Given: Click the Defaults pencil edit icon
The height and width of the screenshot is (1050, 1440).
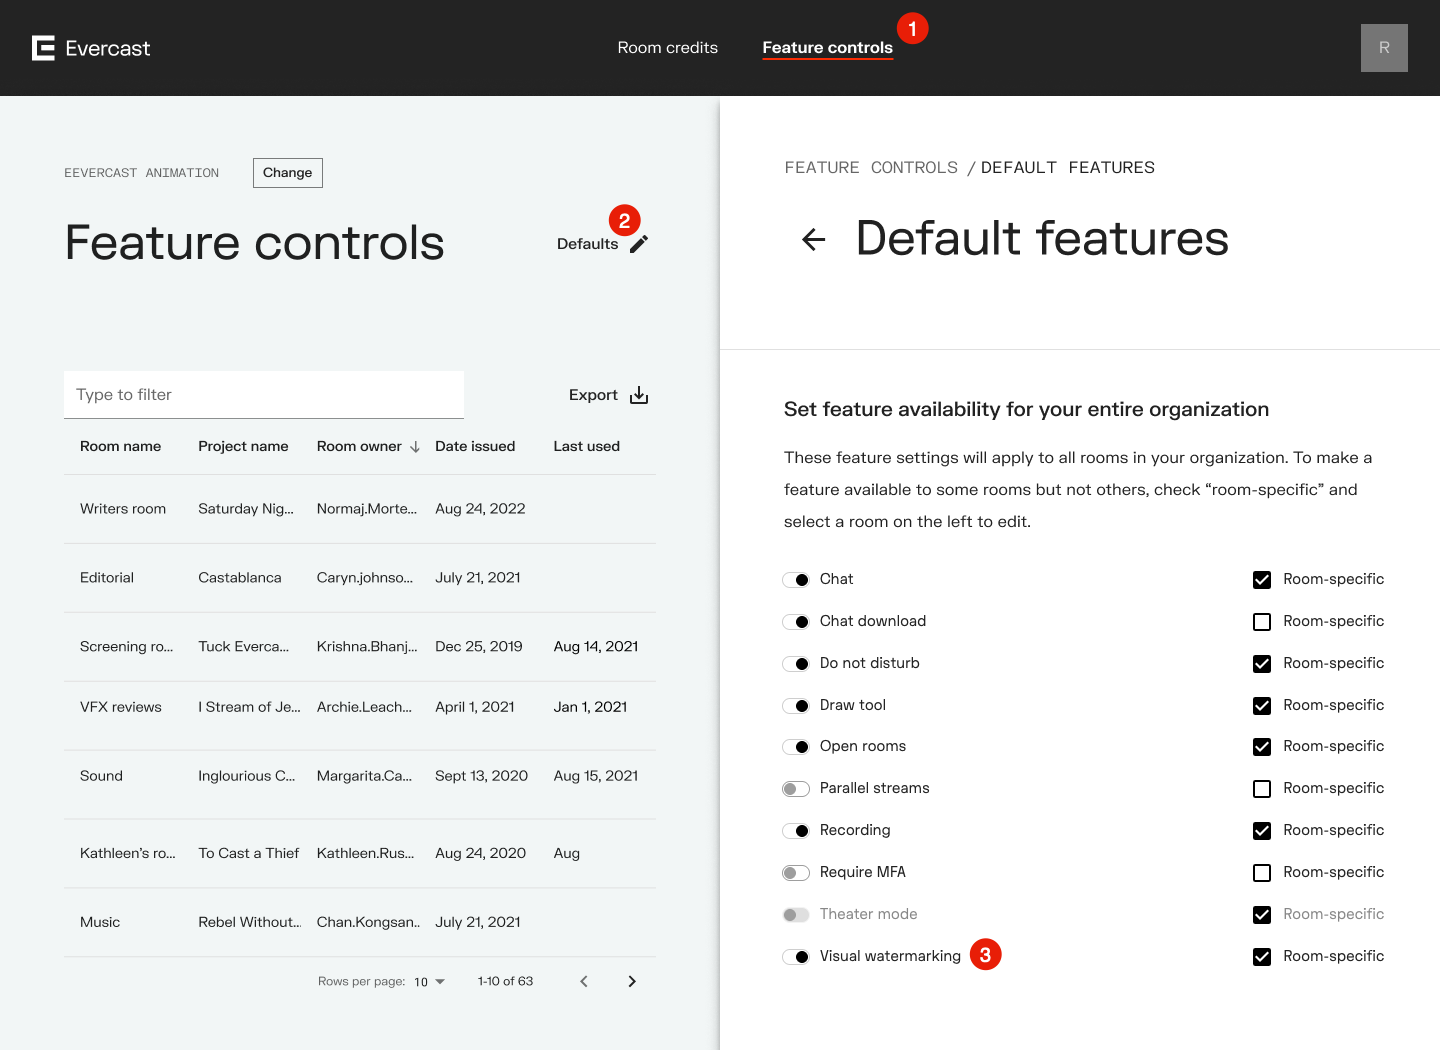Looking at the screenshot, I should pyautogui.click(x=639, y=244).
